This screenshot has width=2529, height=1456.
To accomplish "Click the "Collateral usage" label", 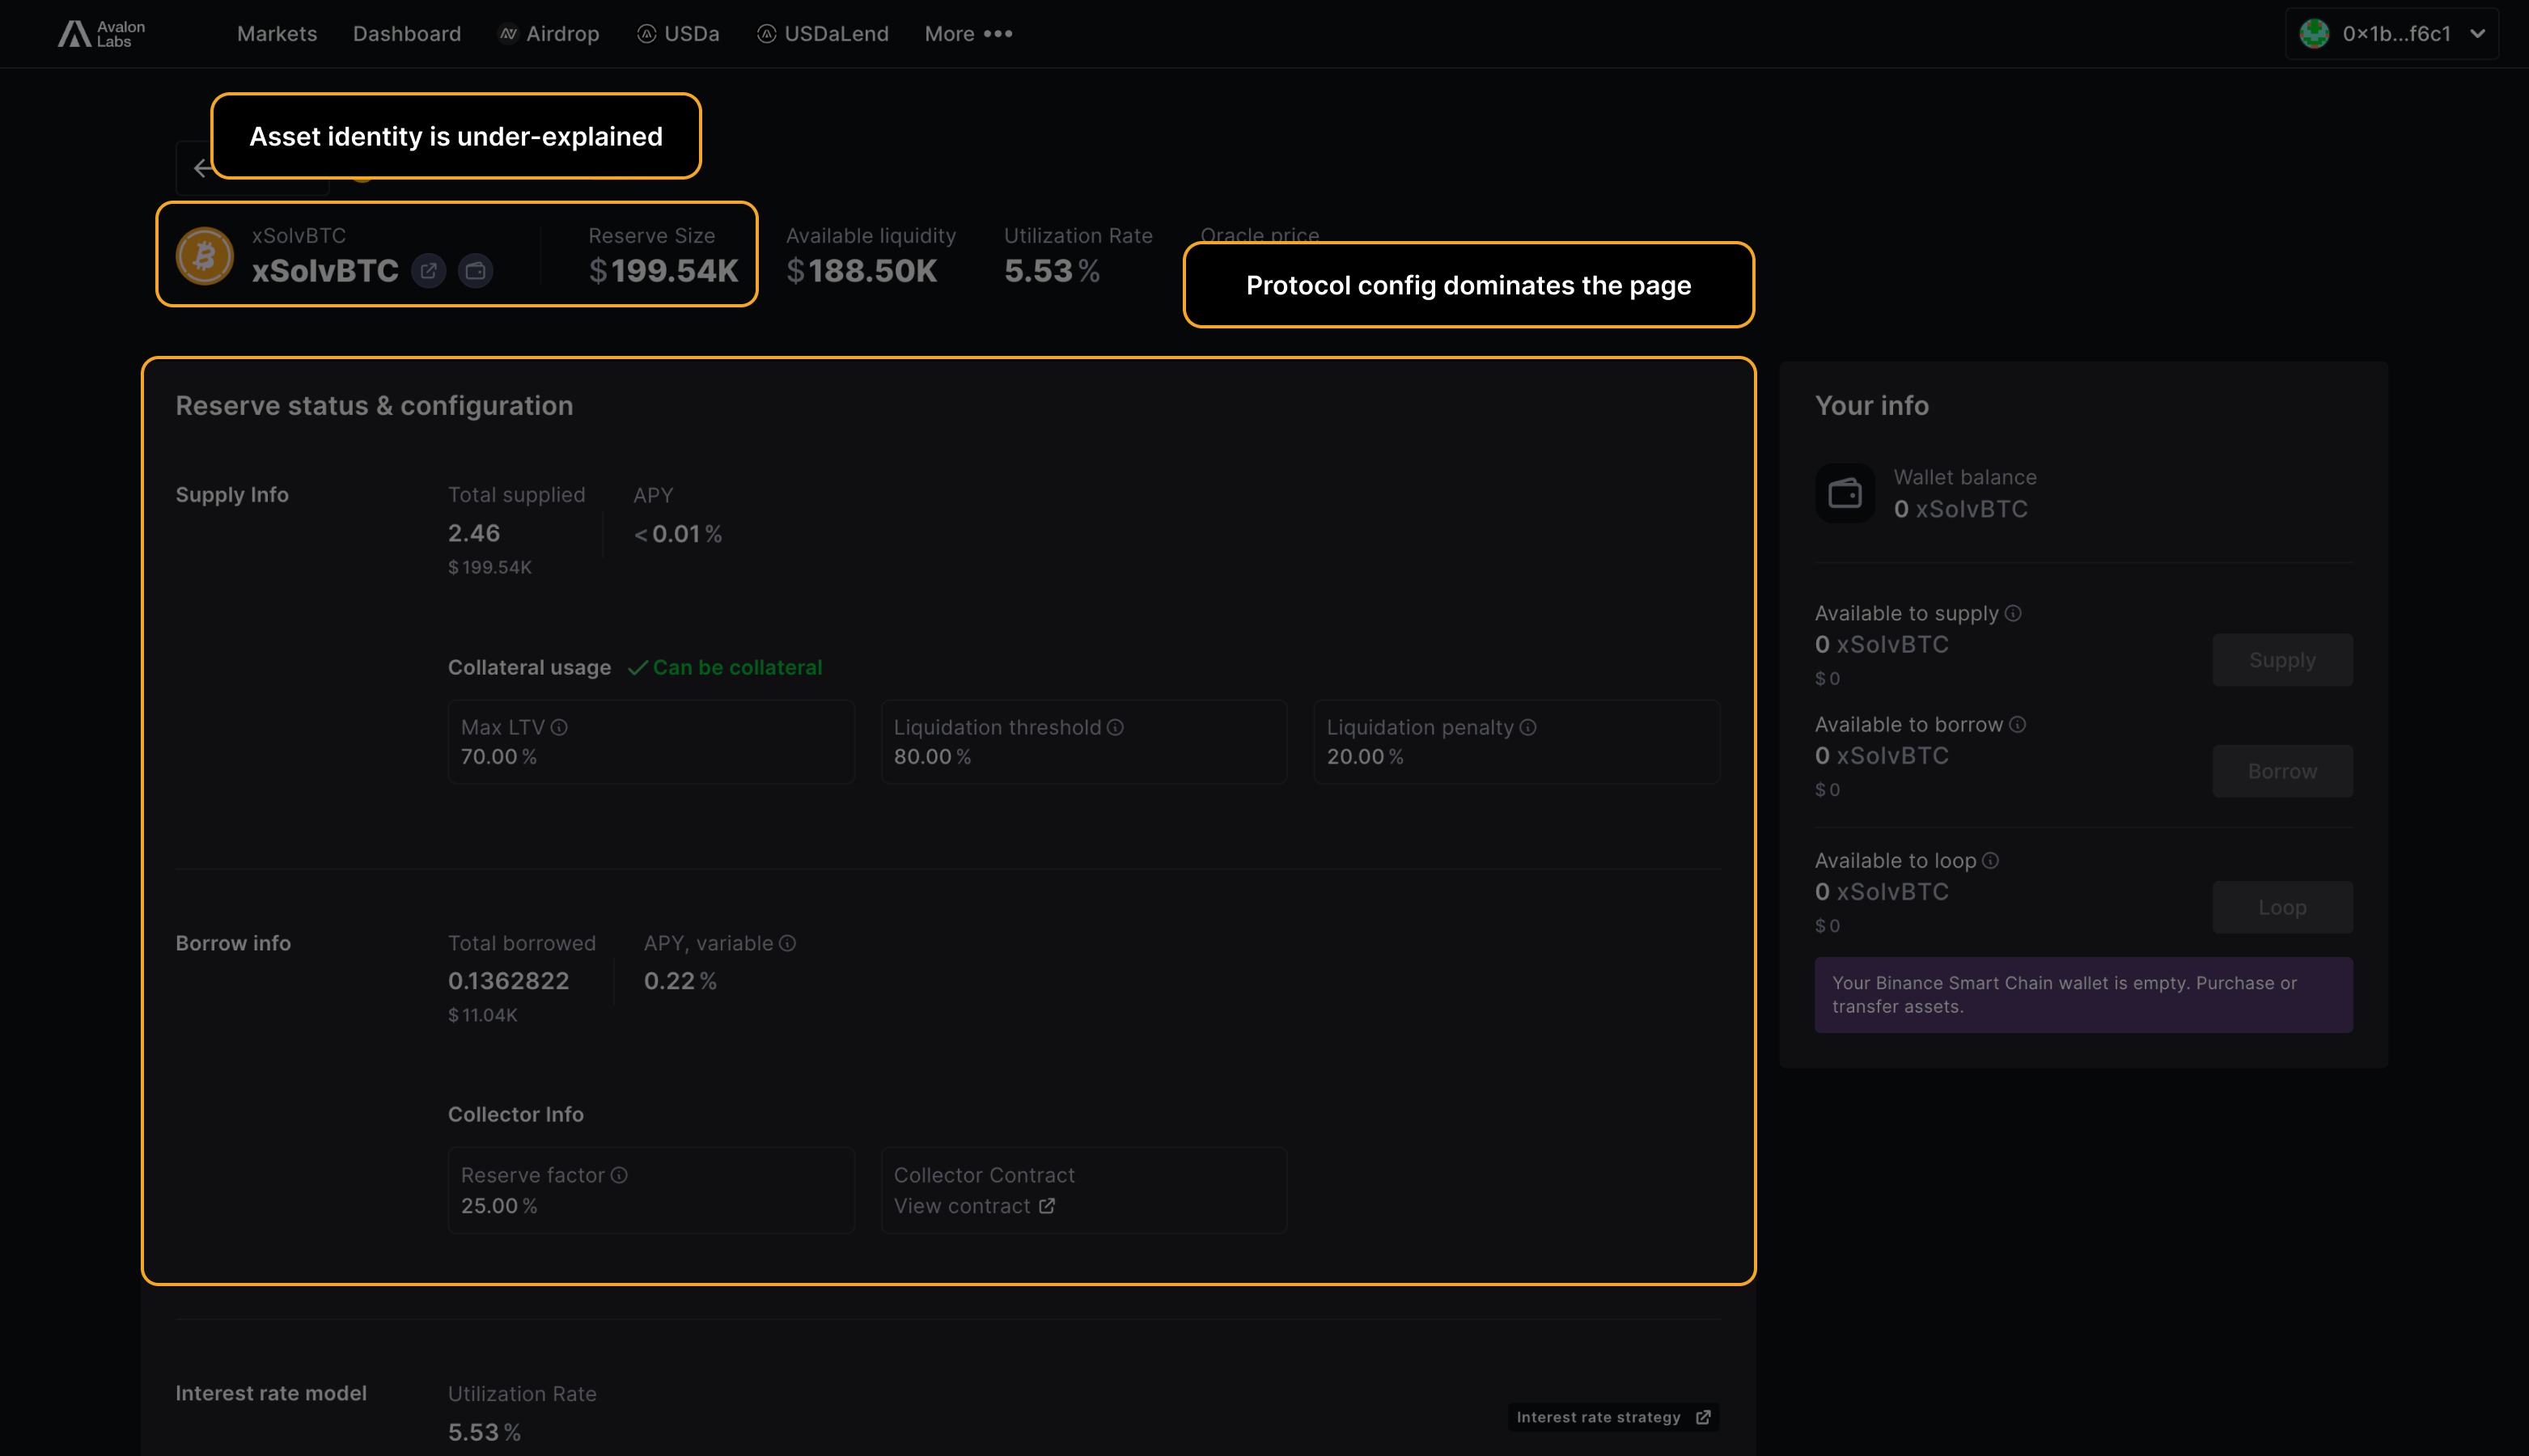I will tap(530, 668).
